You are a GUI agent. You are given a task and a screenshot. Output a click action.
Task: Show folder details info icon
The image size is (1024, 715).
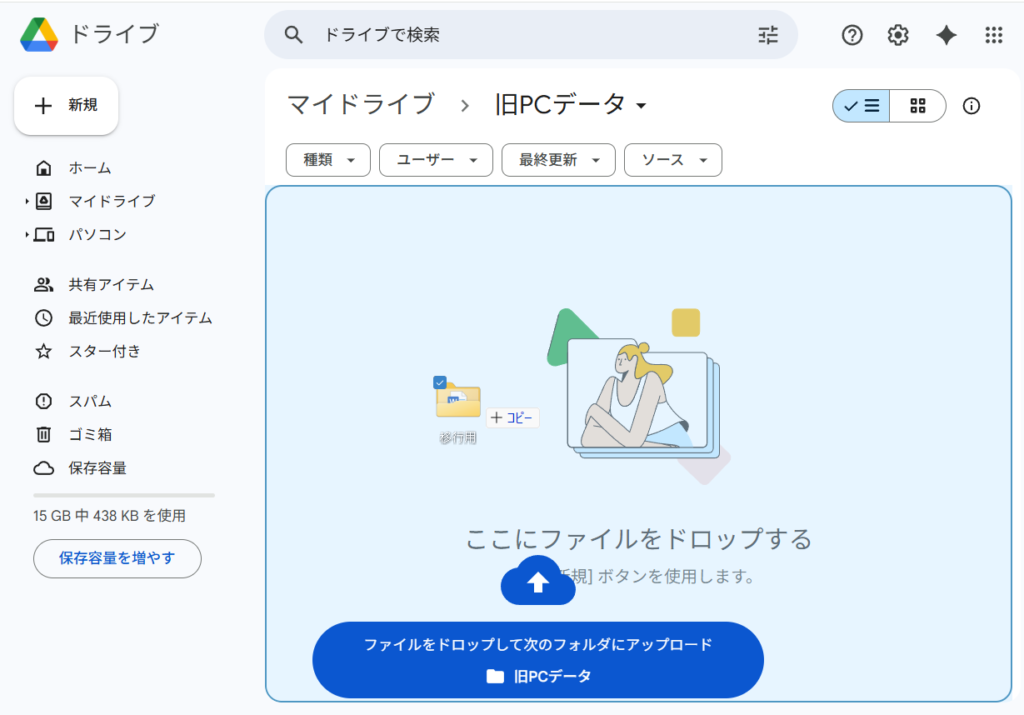(971, 106)
